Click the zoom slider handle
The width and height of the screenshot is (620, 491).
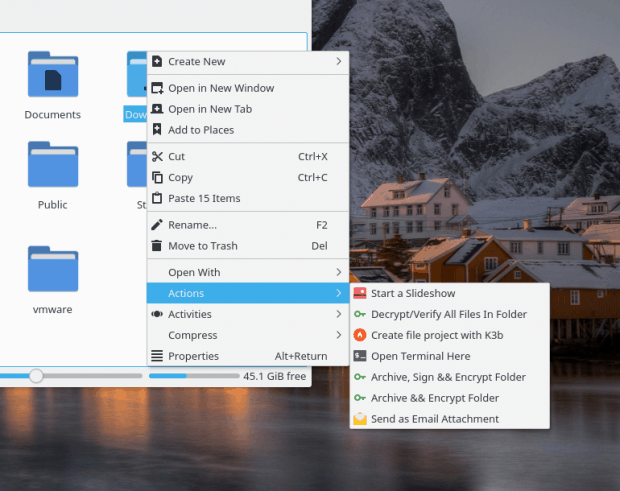coord(36,376)
